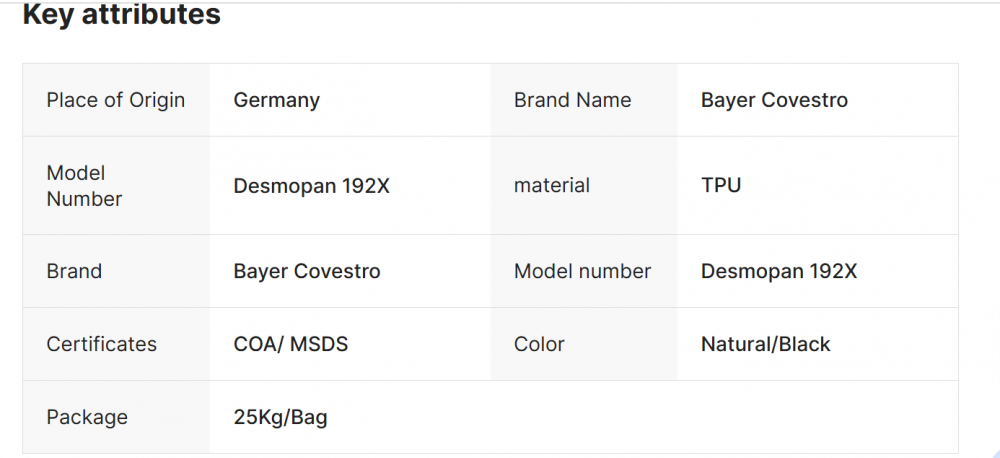
Task: Click the Brand label cell
Action: tap(74, 271)
